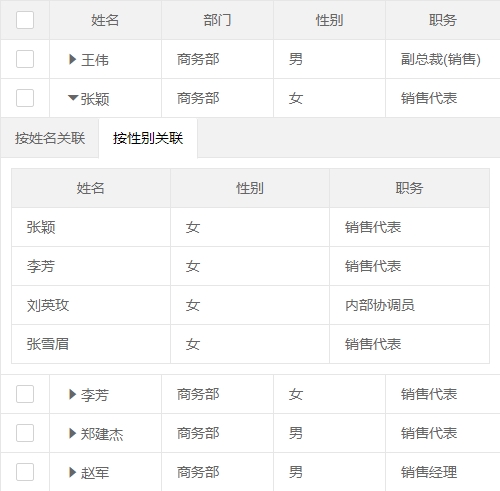Expand the 李芳 row in main table
This screenshot has height=491, width=500.
72,394
